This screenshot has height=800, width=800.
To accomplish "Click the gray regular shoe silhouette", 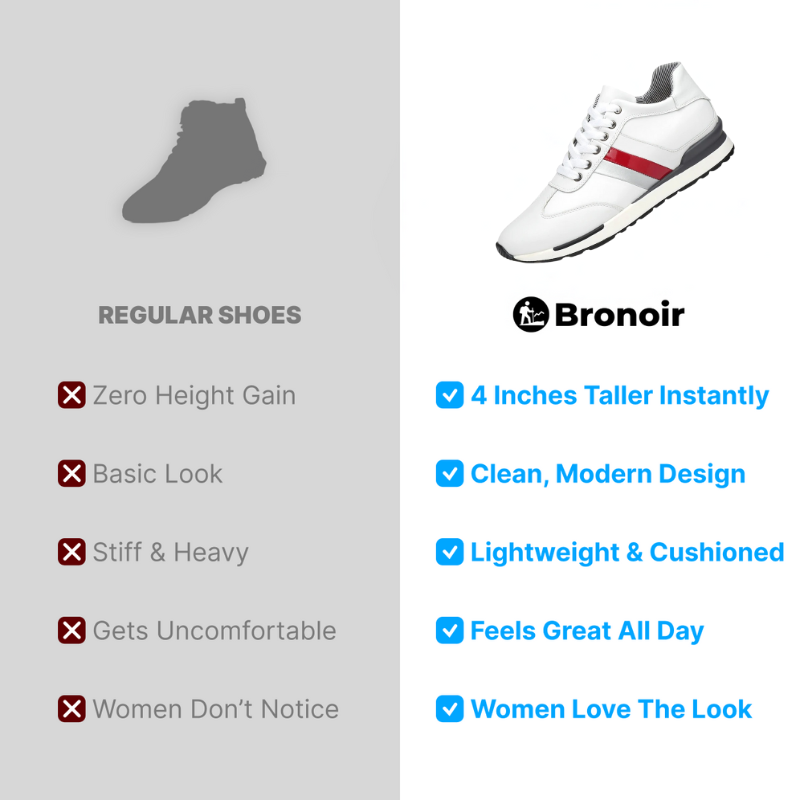I will pyautogui.click(x=194, y=160).
